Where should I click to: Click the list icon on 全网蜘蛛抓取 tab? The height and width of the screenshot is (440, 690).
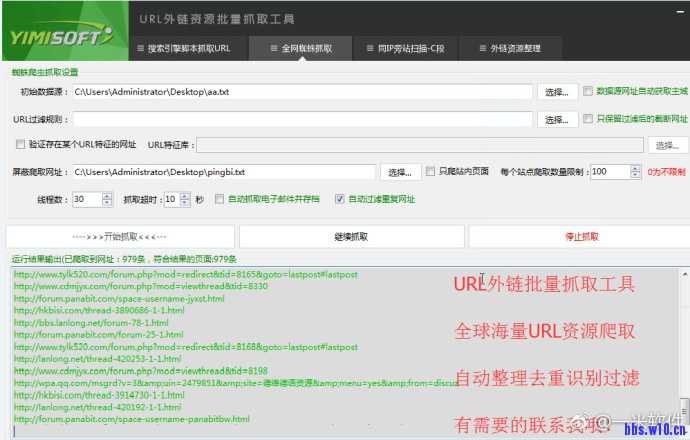pos(273,47)
